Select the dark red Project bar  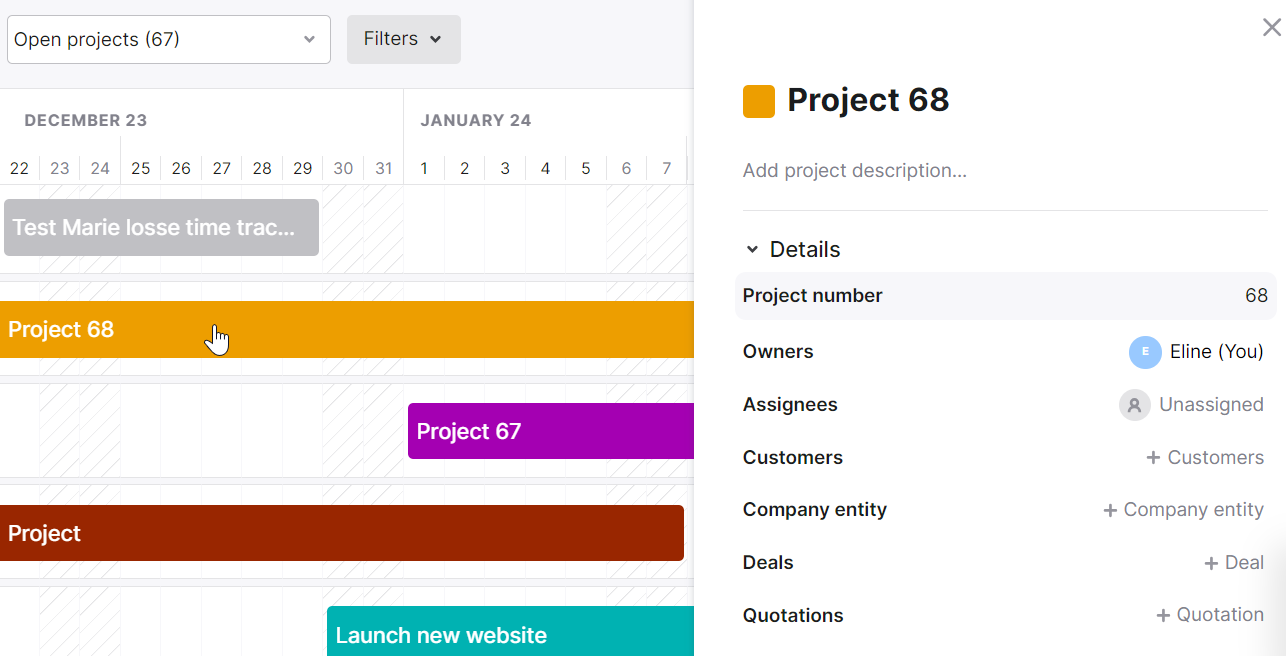340,533
